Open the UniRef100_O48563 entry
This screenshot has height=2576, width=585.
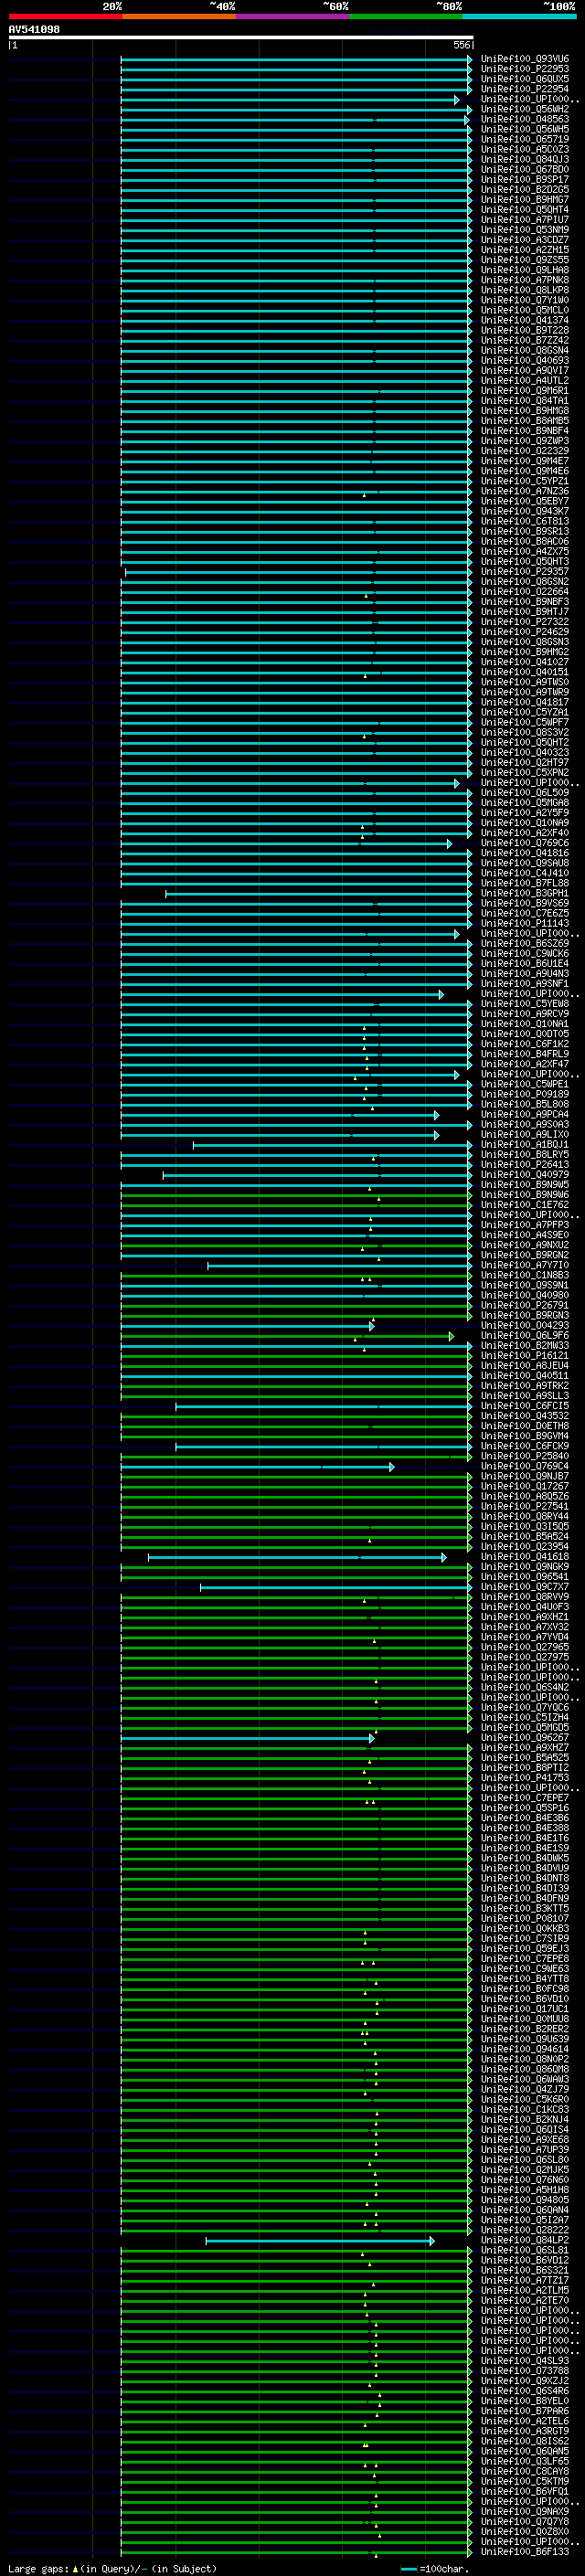pyautogui.click(x=525, y=119)
